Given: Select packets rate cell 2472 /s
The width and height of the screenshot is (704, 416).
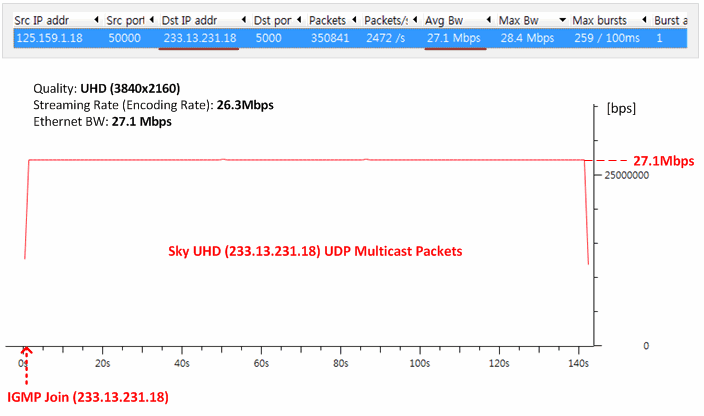Looking at the screenshot, I should (x=386, y=38).
